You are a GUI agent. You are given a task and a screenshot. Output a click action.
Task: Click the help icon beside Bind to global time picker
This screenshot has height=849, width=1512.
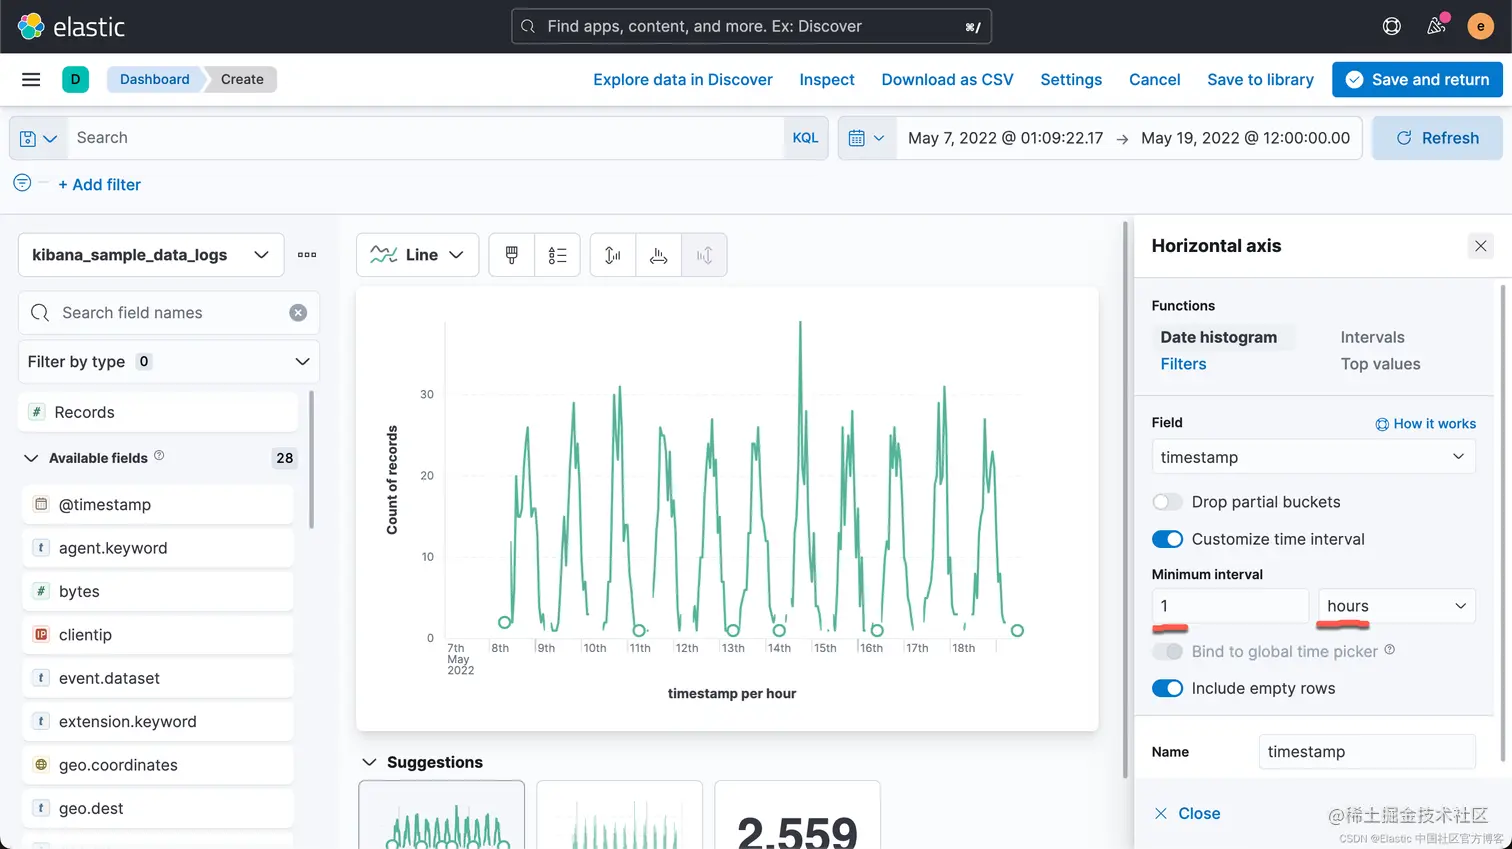1389,650
